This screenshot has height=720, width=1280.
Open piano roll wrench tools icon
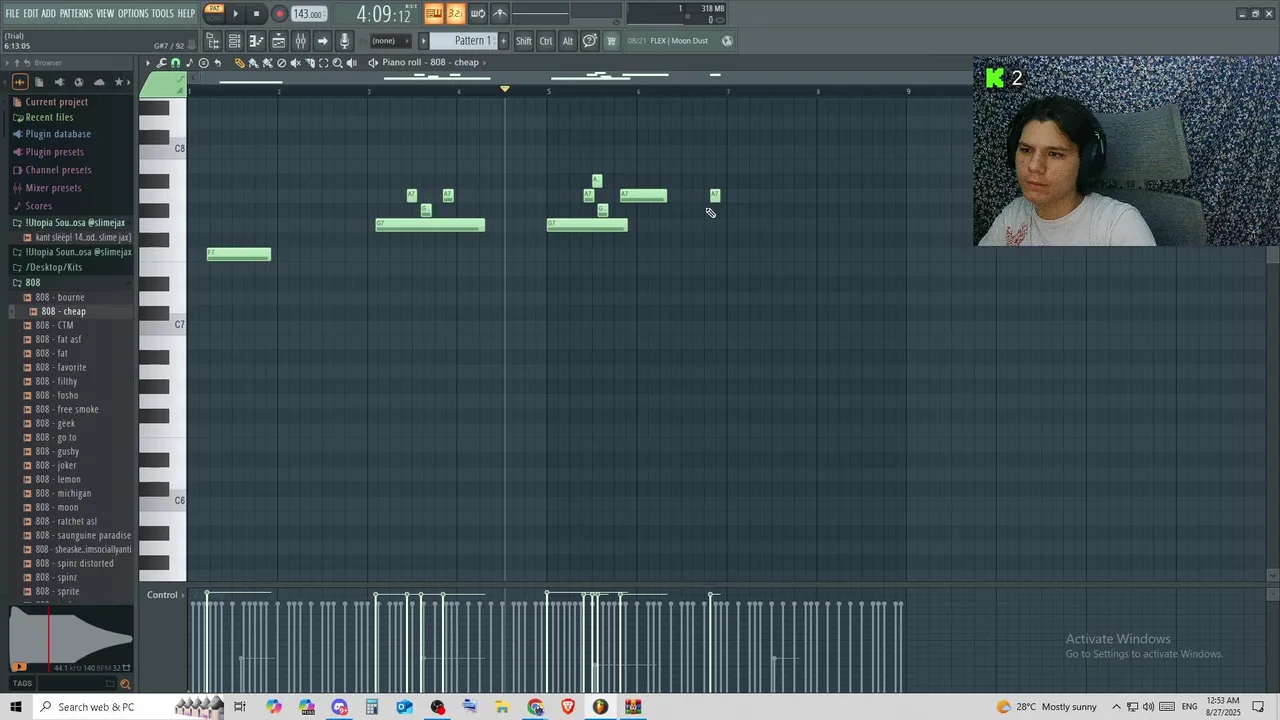pyautogui.click(x=162, y=63)
